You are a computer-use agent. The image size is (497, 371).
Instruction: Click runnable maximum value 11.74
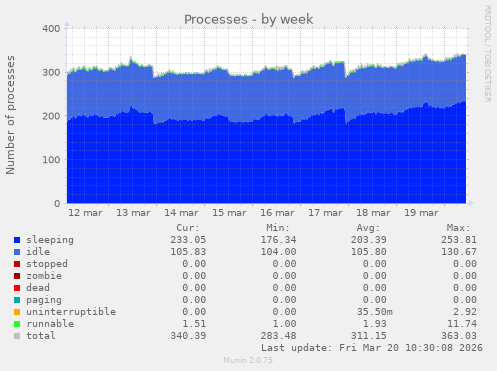462,324
